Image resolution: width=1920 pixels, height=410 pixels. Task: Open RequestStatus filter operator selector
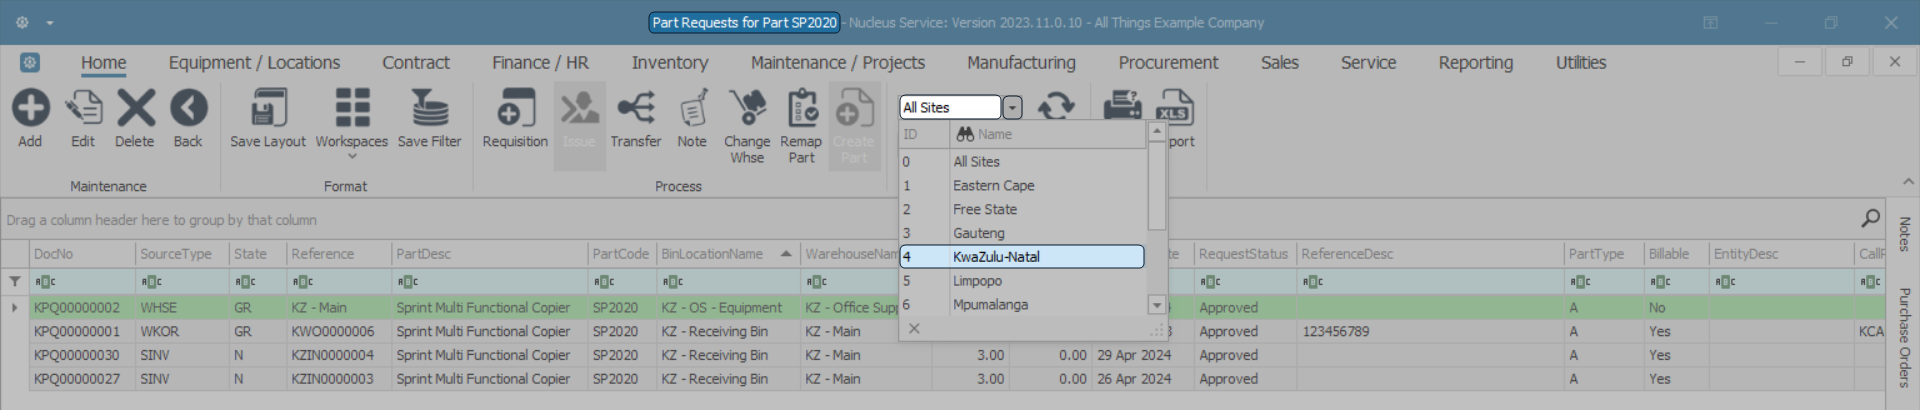click(1210, 282)
